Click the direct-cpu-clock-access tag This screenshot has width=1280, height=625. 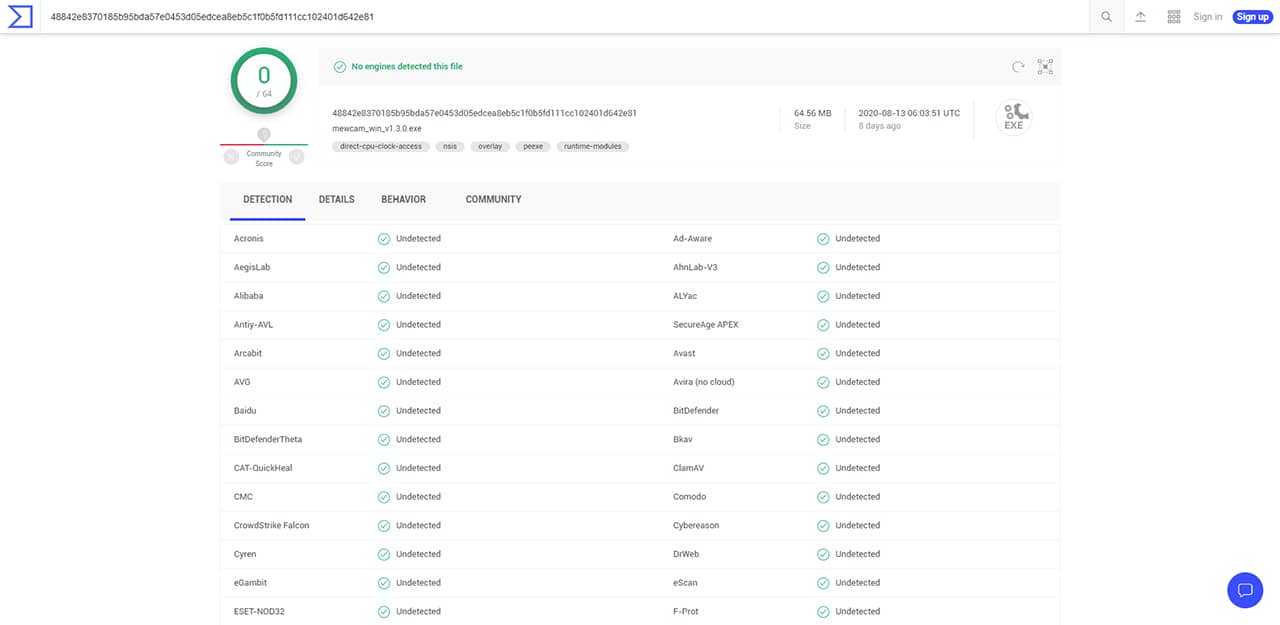[381, 146]
